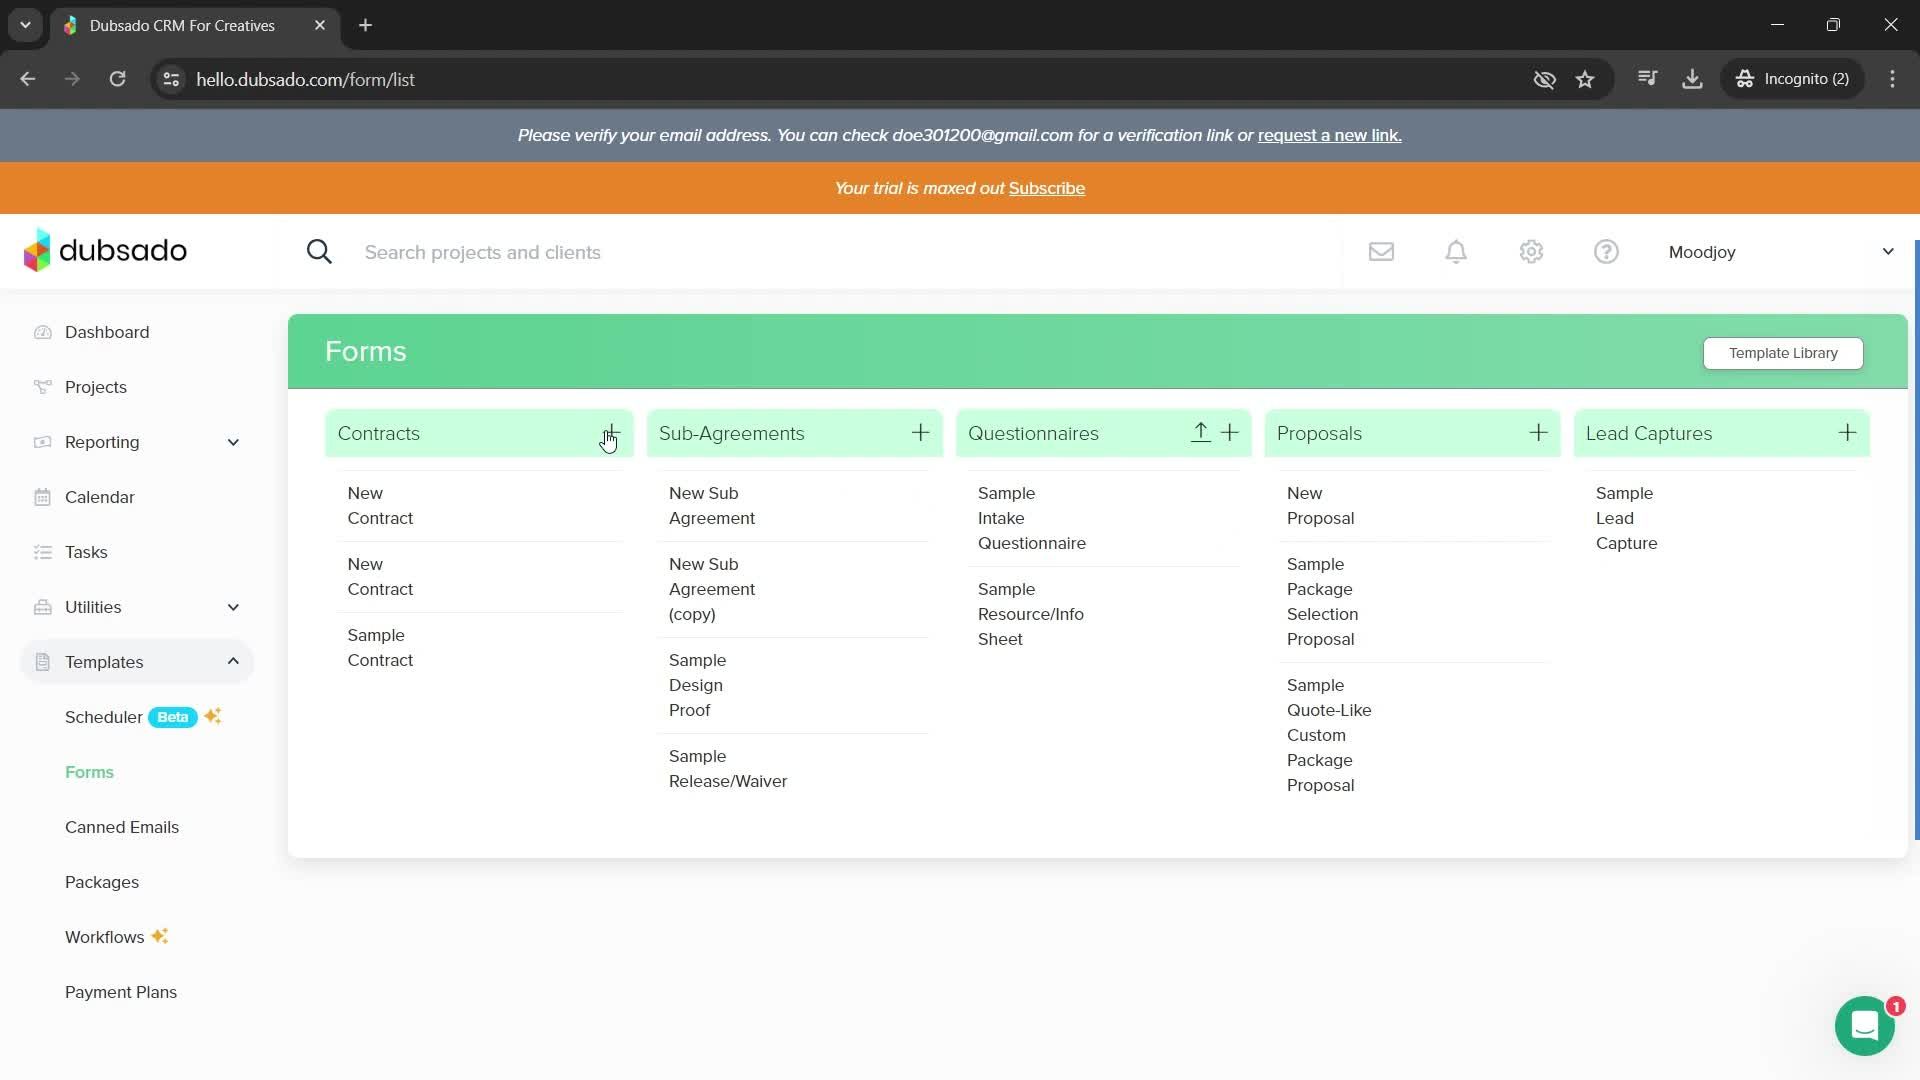
Task: Add a new Contracts form
Action: click(611, 433)
